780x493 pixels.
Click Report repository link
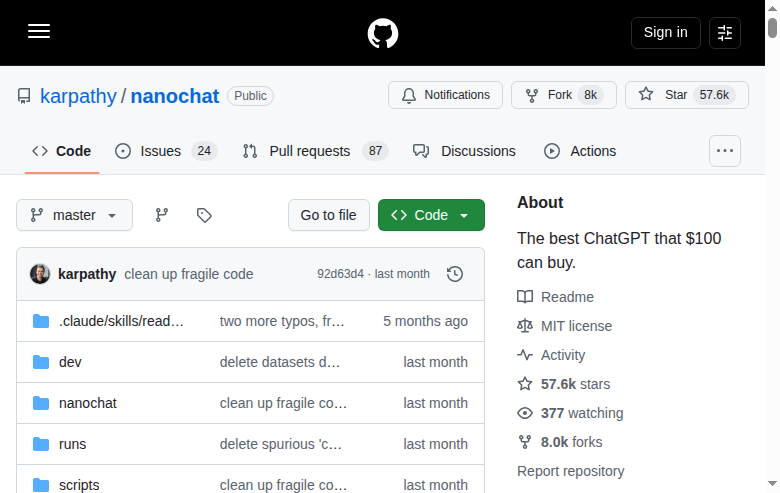(x=570, y=471)
